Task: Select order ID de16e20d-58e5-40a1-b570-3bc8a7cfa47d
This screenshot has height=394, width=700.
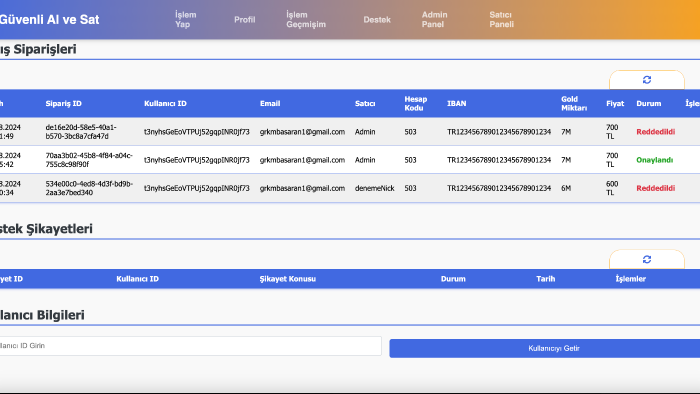Action: [81, 132]
